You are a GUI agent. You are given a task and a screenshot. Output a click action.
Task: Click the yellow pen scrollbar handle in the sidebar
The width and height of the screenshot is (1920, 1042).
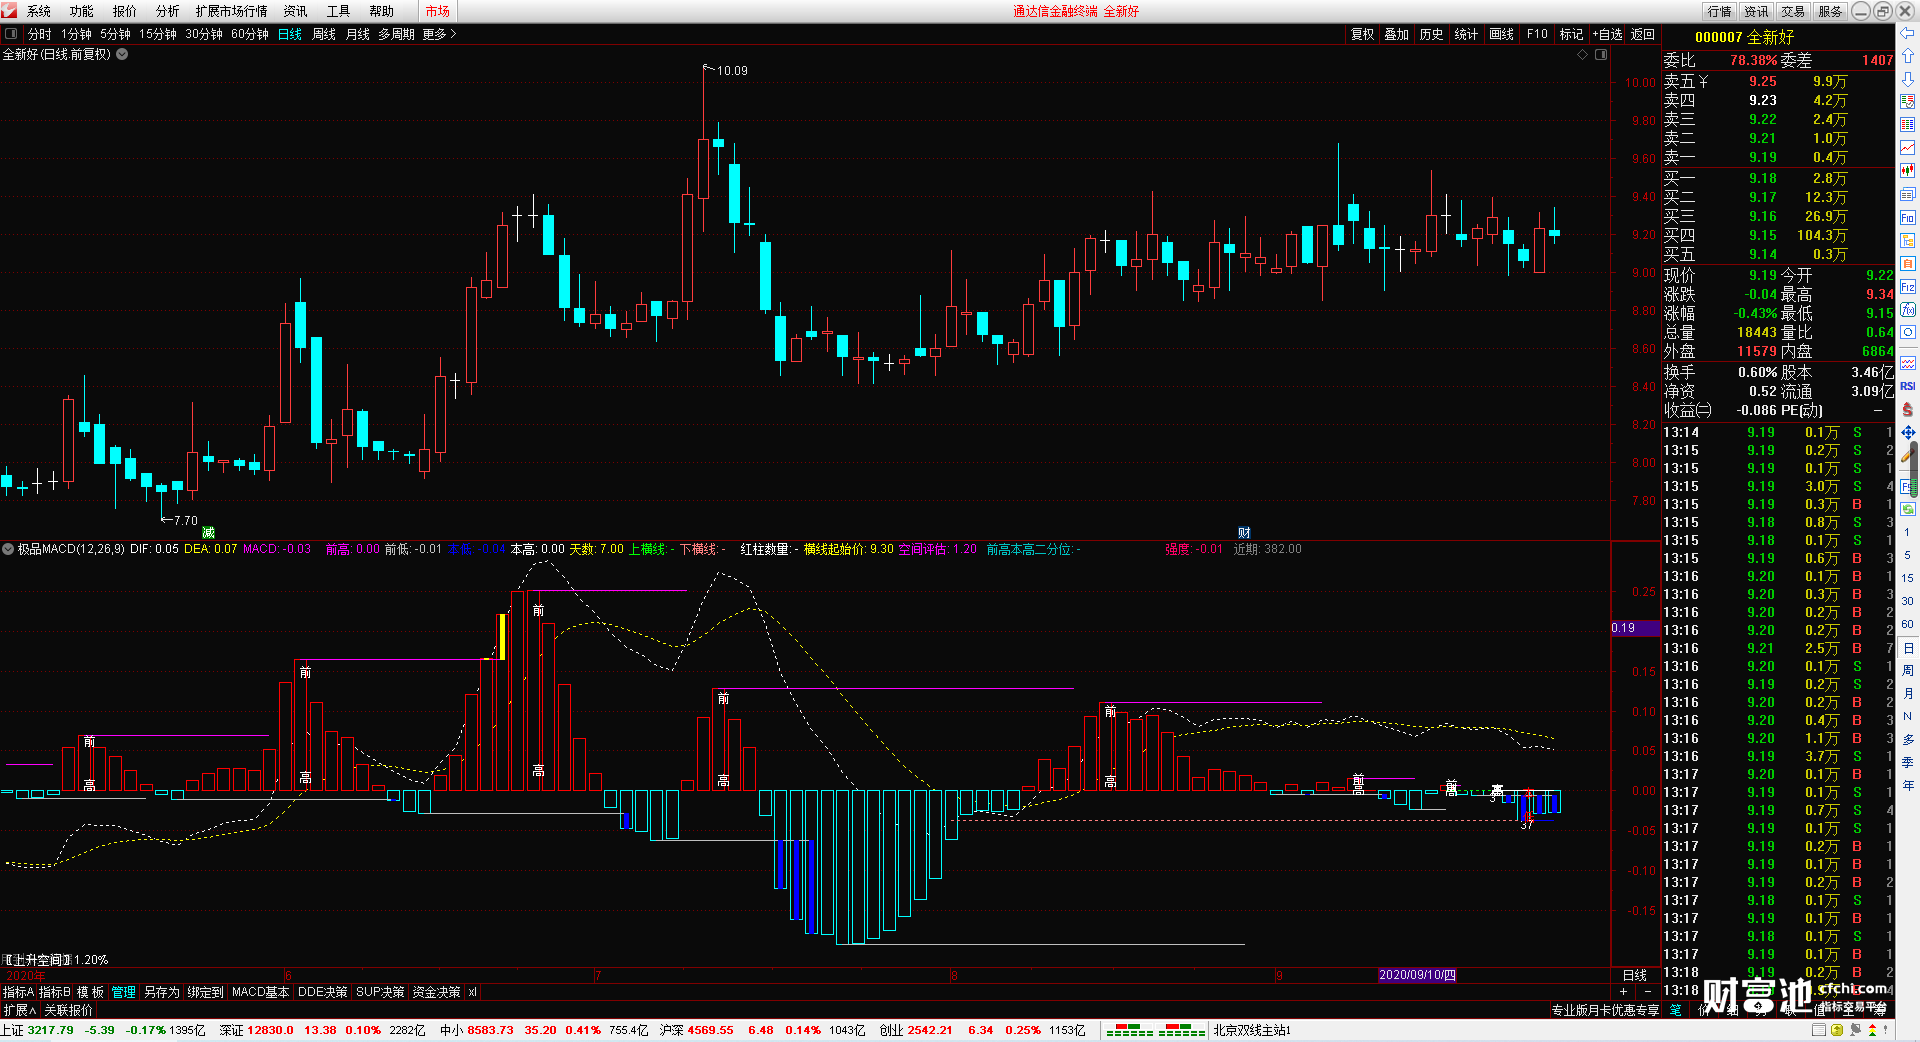tap(1914, 470)
